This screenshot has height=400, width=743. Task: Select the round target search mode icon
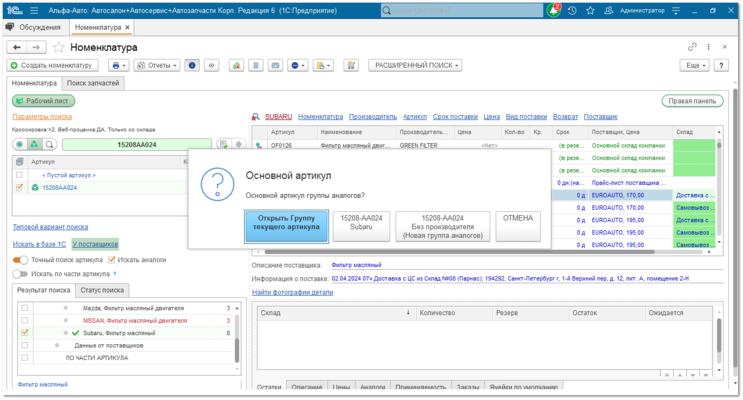coord(19,144)
